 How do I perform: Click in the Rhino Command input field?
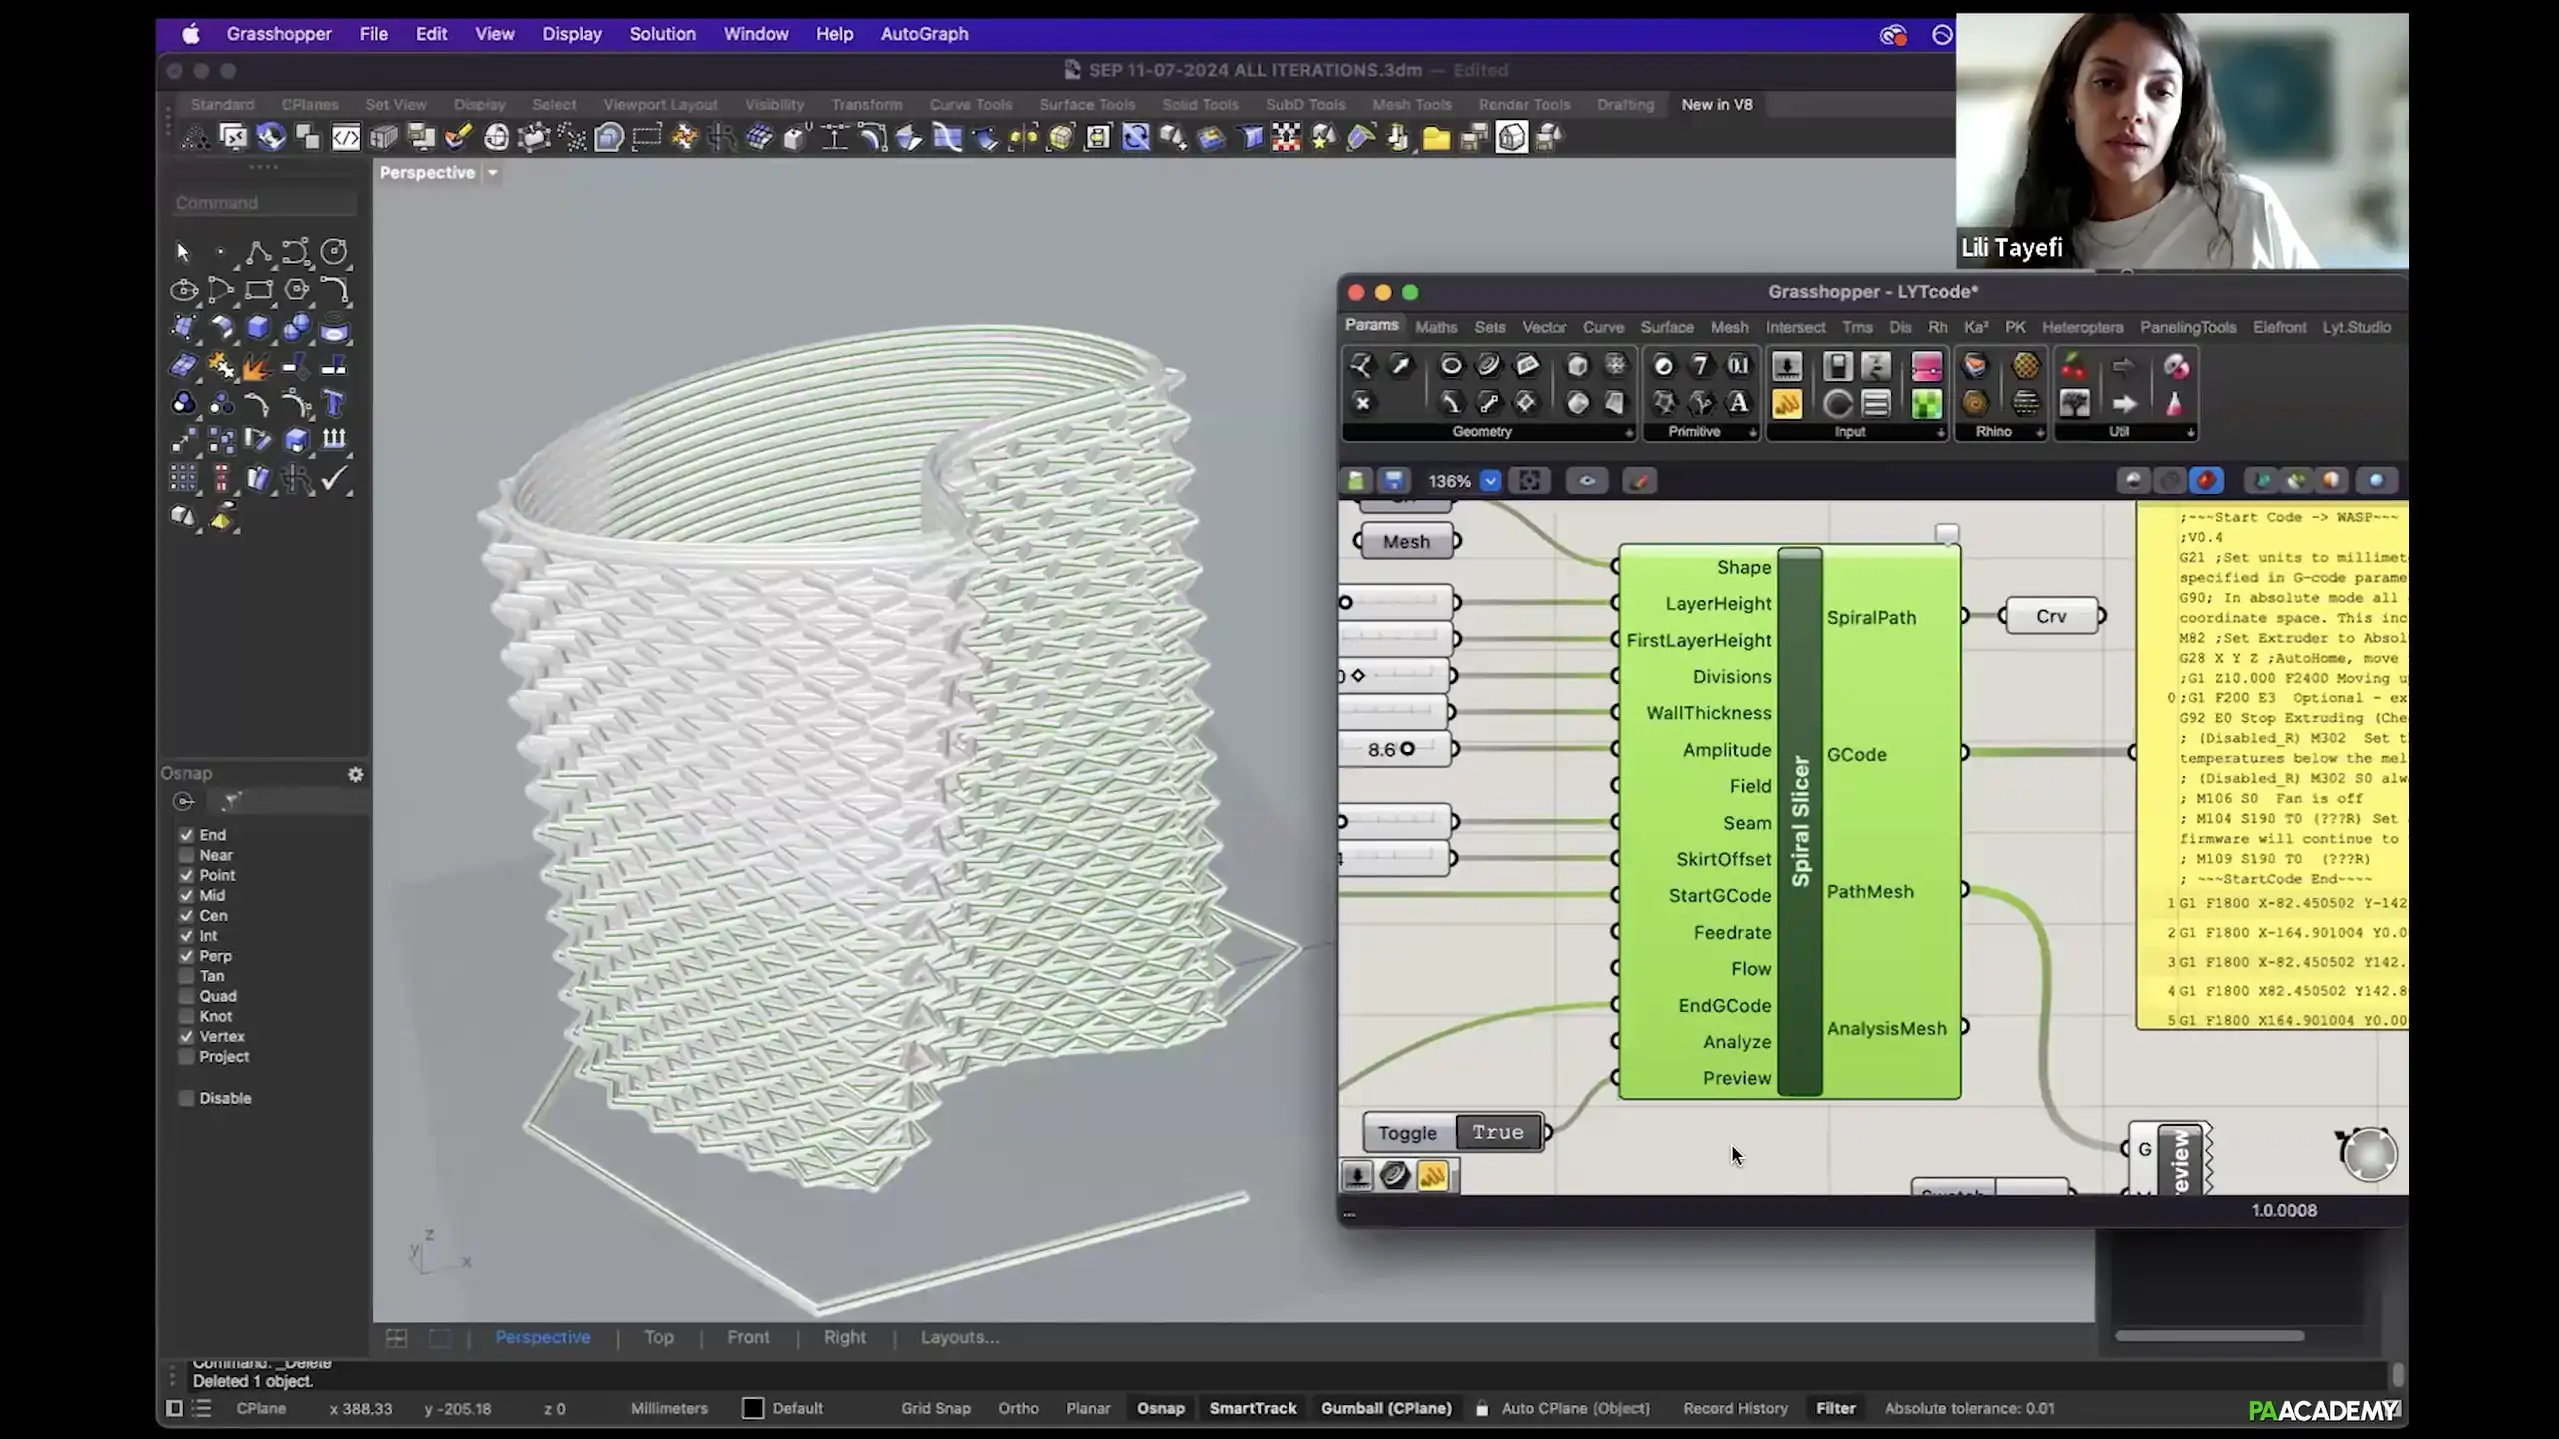264,203
